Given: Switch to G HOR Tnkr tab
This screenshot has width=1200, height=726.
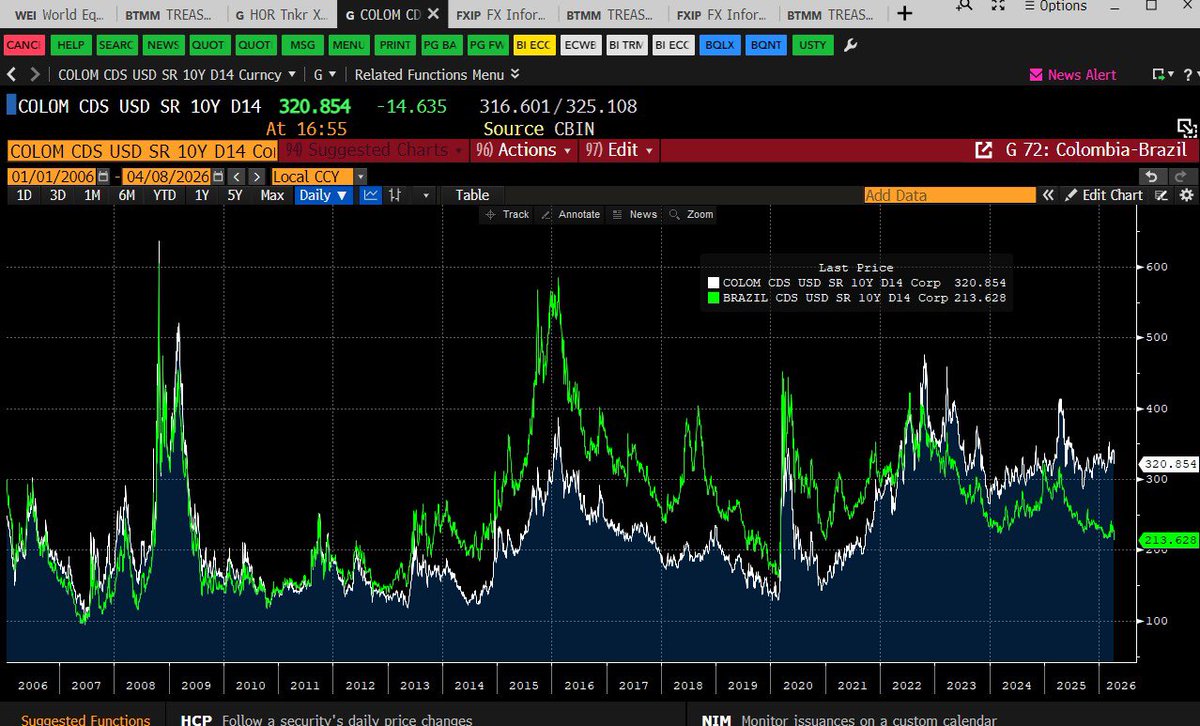Looking at the screenshot, I should click(x=282, y=14).
